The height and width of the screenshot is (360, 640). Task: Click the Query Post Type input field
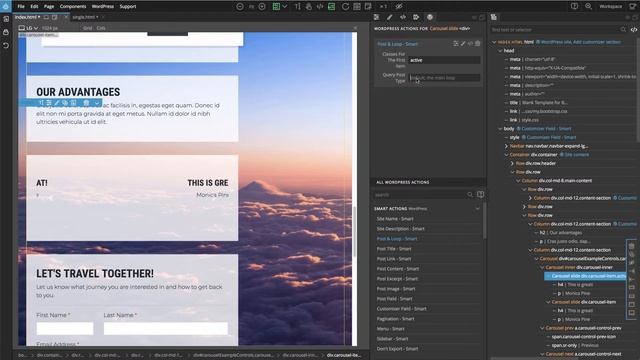[444, 78]
